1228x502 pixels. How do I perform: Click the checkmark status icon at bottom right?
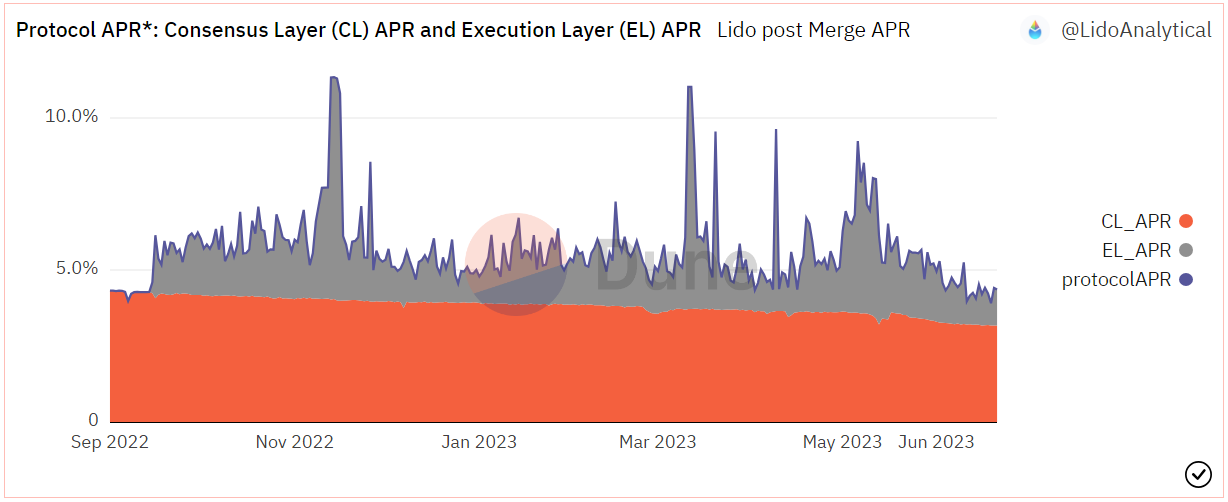pos(1197,473)
